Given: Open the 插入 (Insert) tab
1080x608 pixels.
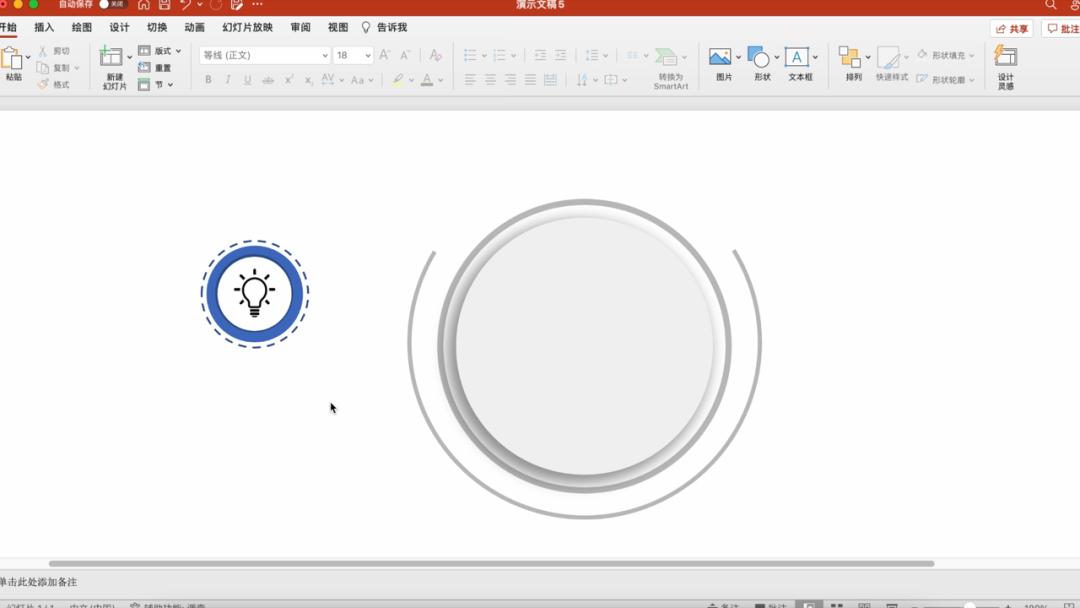Looking at the screenshot, I should coord(44,28).
